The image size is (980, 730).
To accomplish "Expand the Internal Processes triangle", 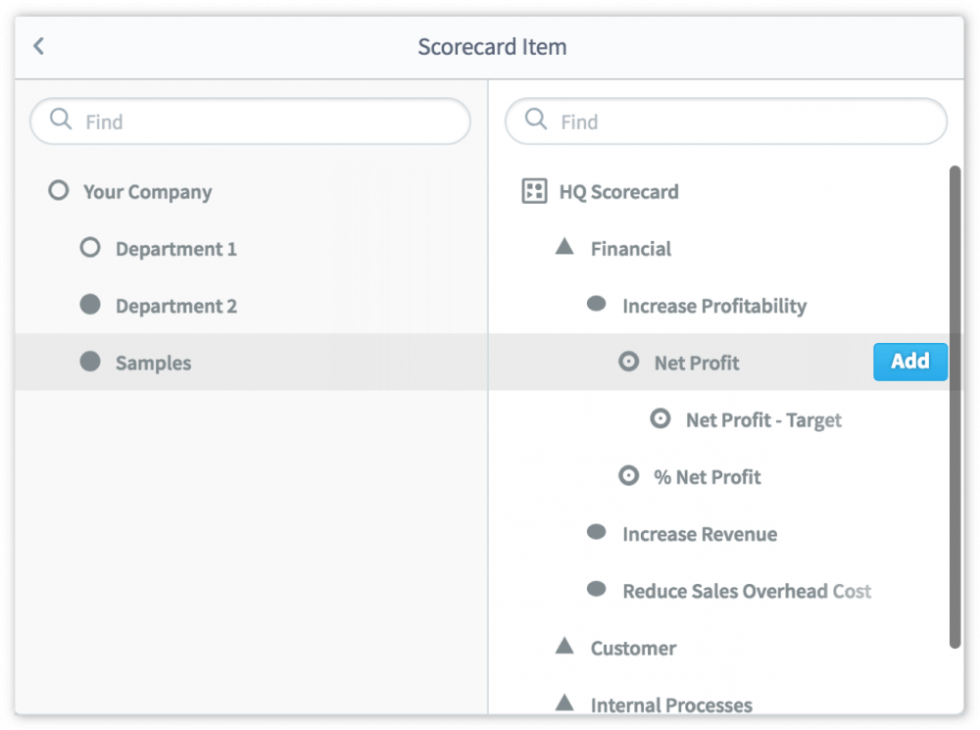I will 563,703.
